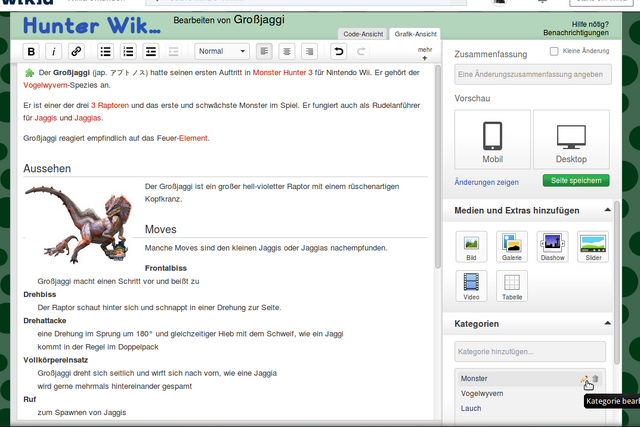Toggle bold formatting in editor toolbar
Screen dimensions: 640x427
[x=31, y=51]
